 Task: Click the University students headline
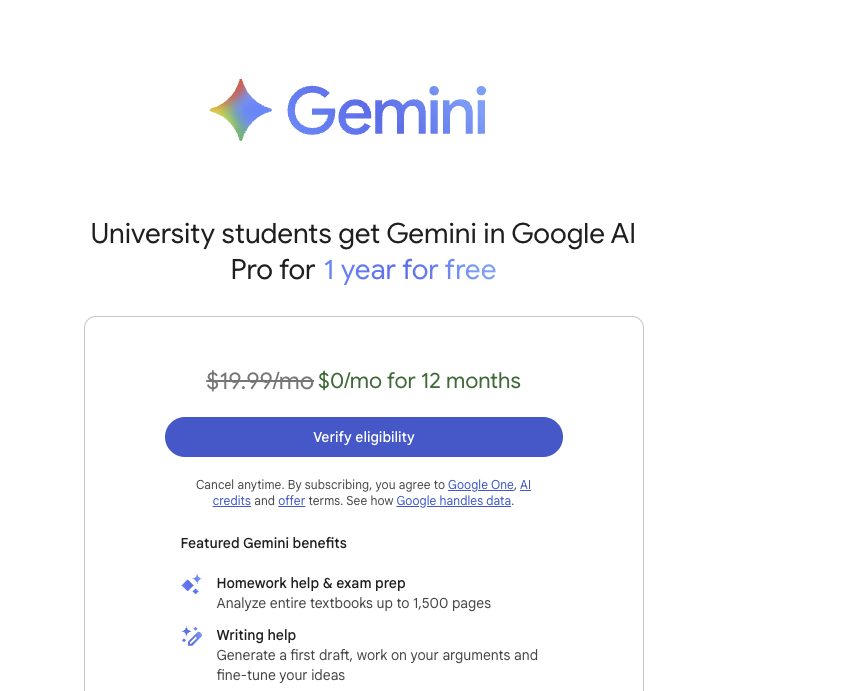(363, 251)
